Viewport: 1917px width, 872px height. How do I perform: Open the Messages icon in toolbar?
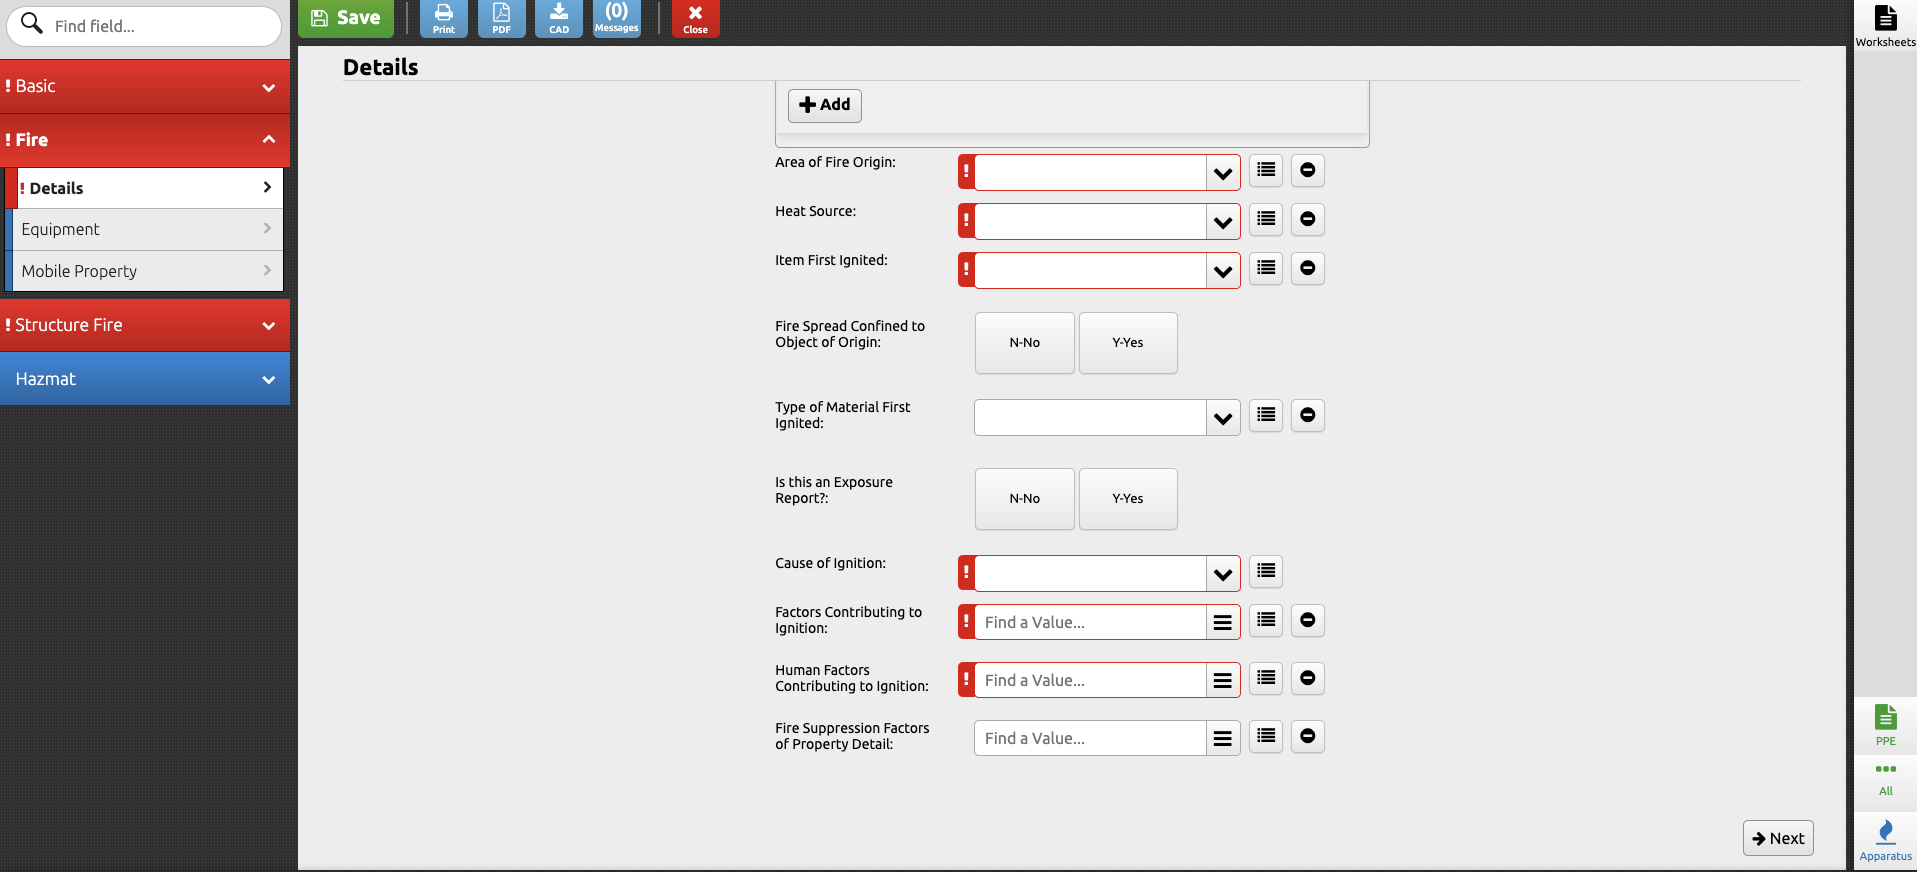pos(616,18)
